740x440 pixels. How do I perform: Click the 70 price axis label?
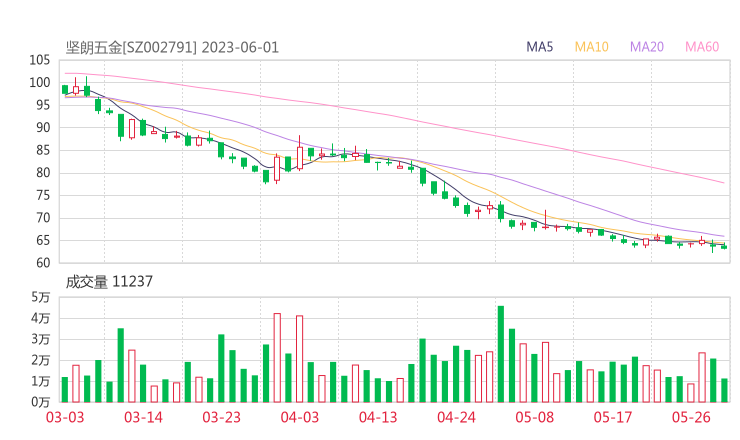tap(43, 218)
